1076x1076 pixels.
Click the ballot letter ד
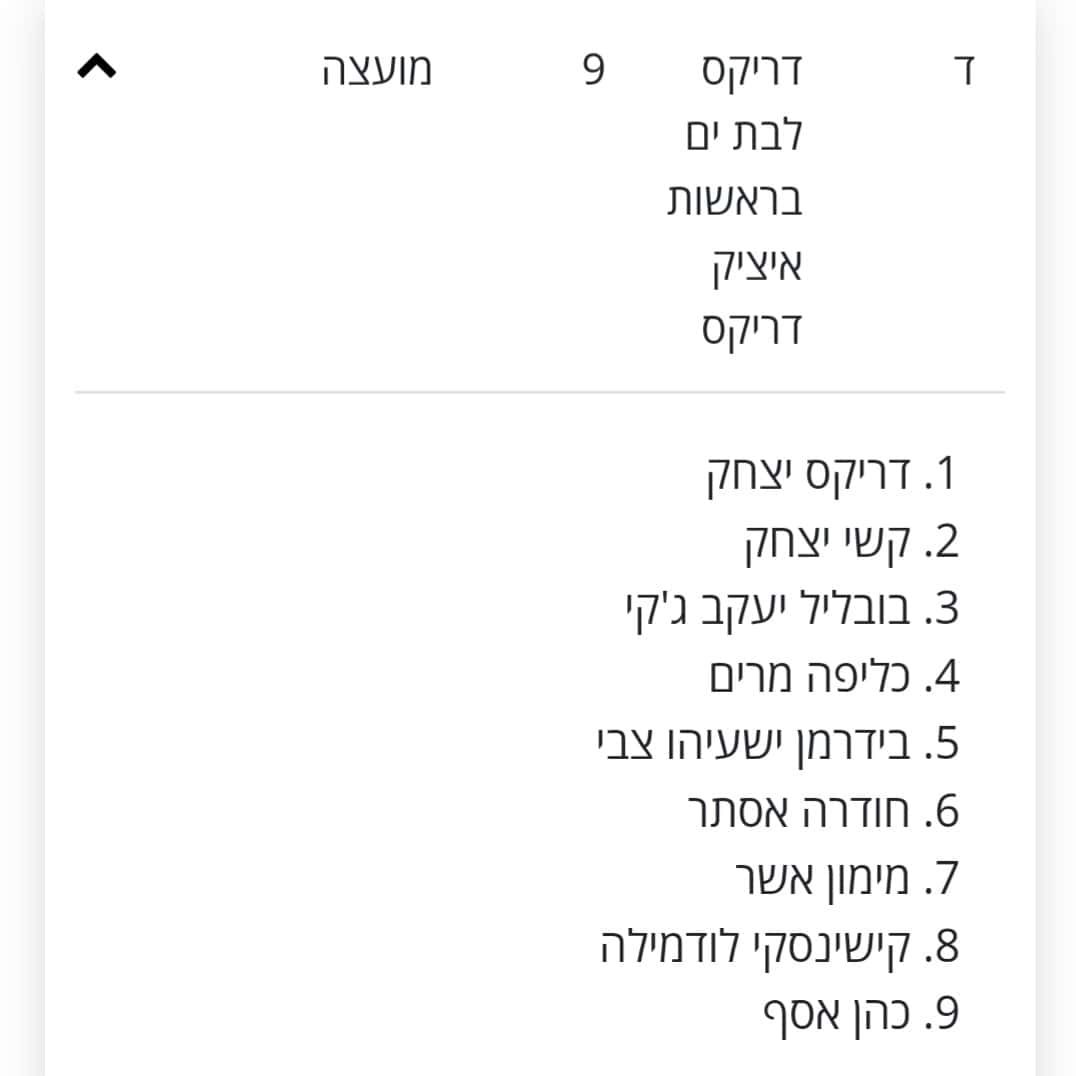click(x=965, y=72)
